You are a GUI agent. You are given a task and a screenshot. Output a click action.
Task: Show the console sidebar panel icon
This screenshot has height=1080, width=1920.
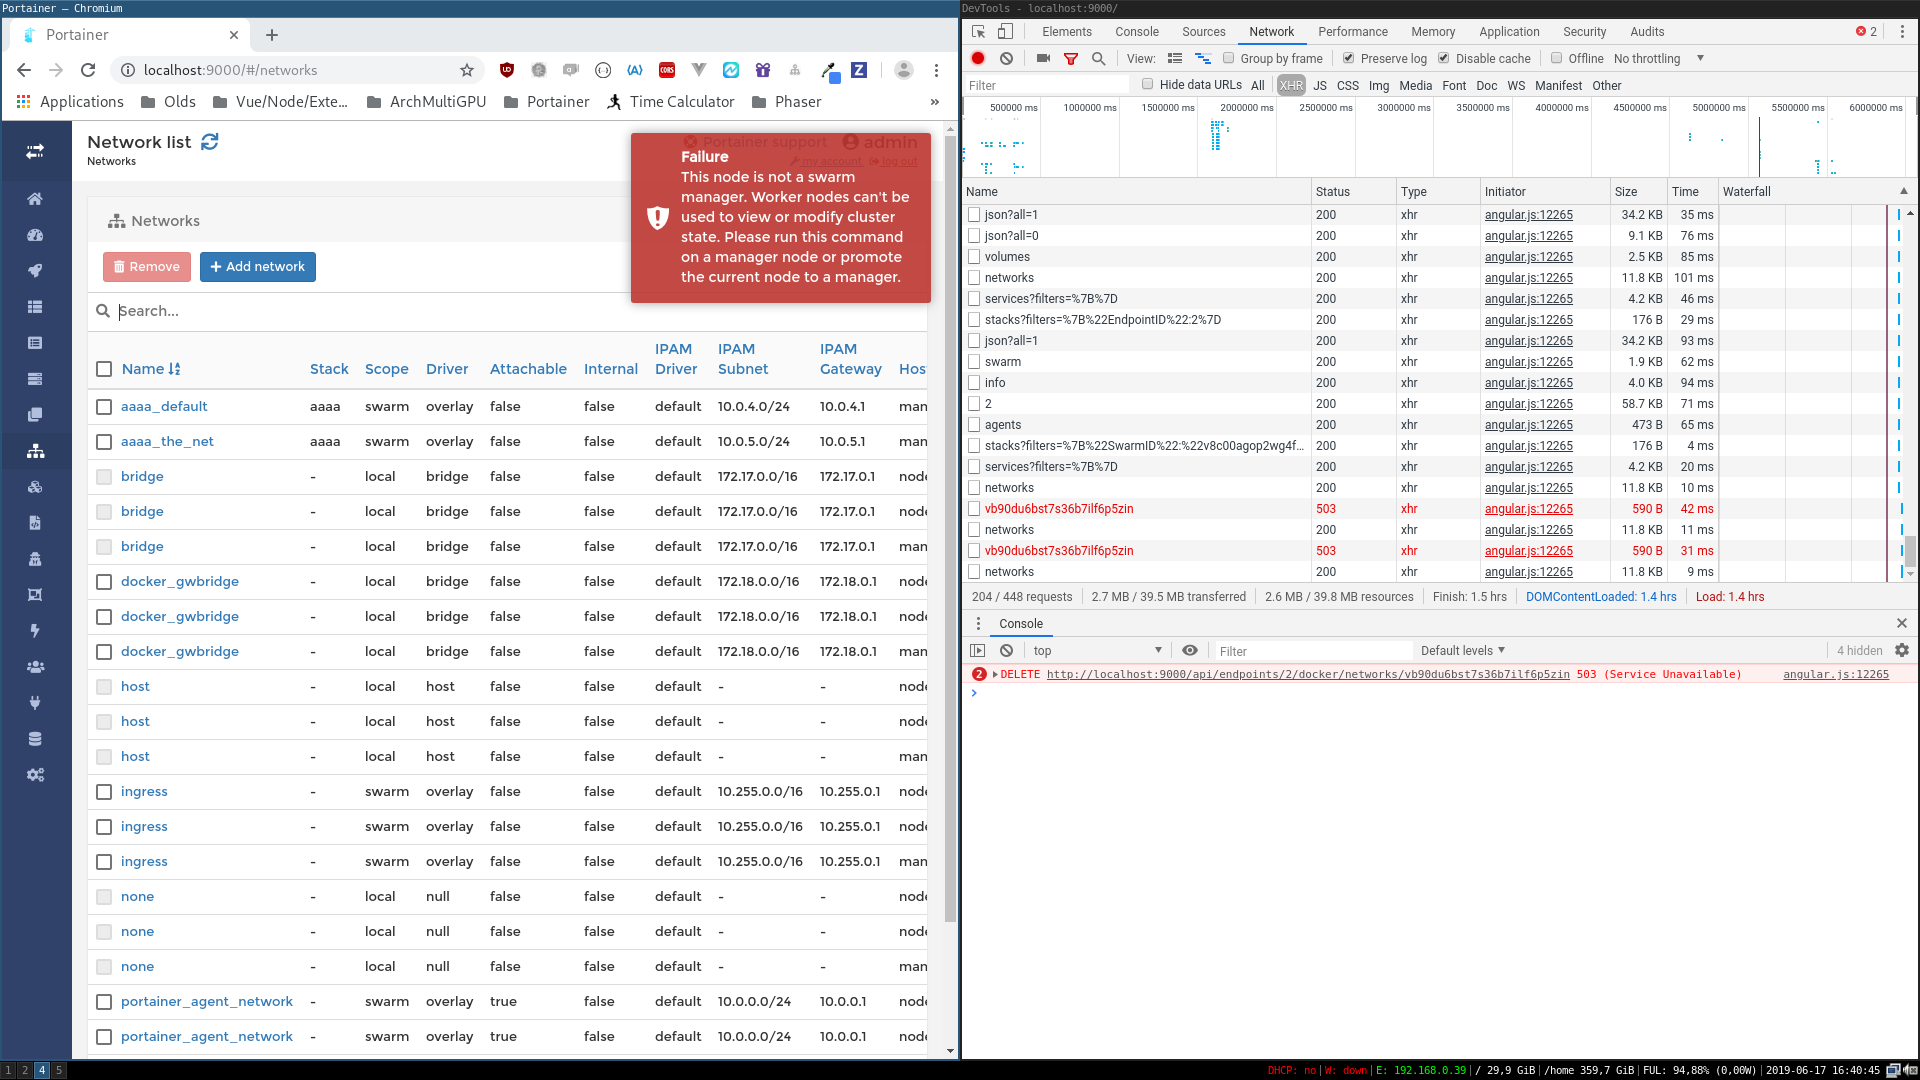(x=978, y=650)
